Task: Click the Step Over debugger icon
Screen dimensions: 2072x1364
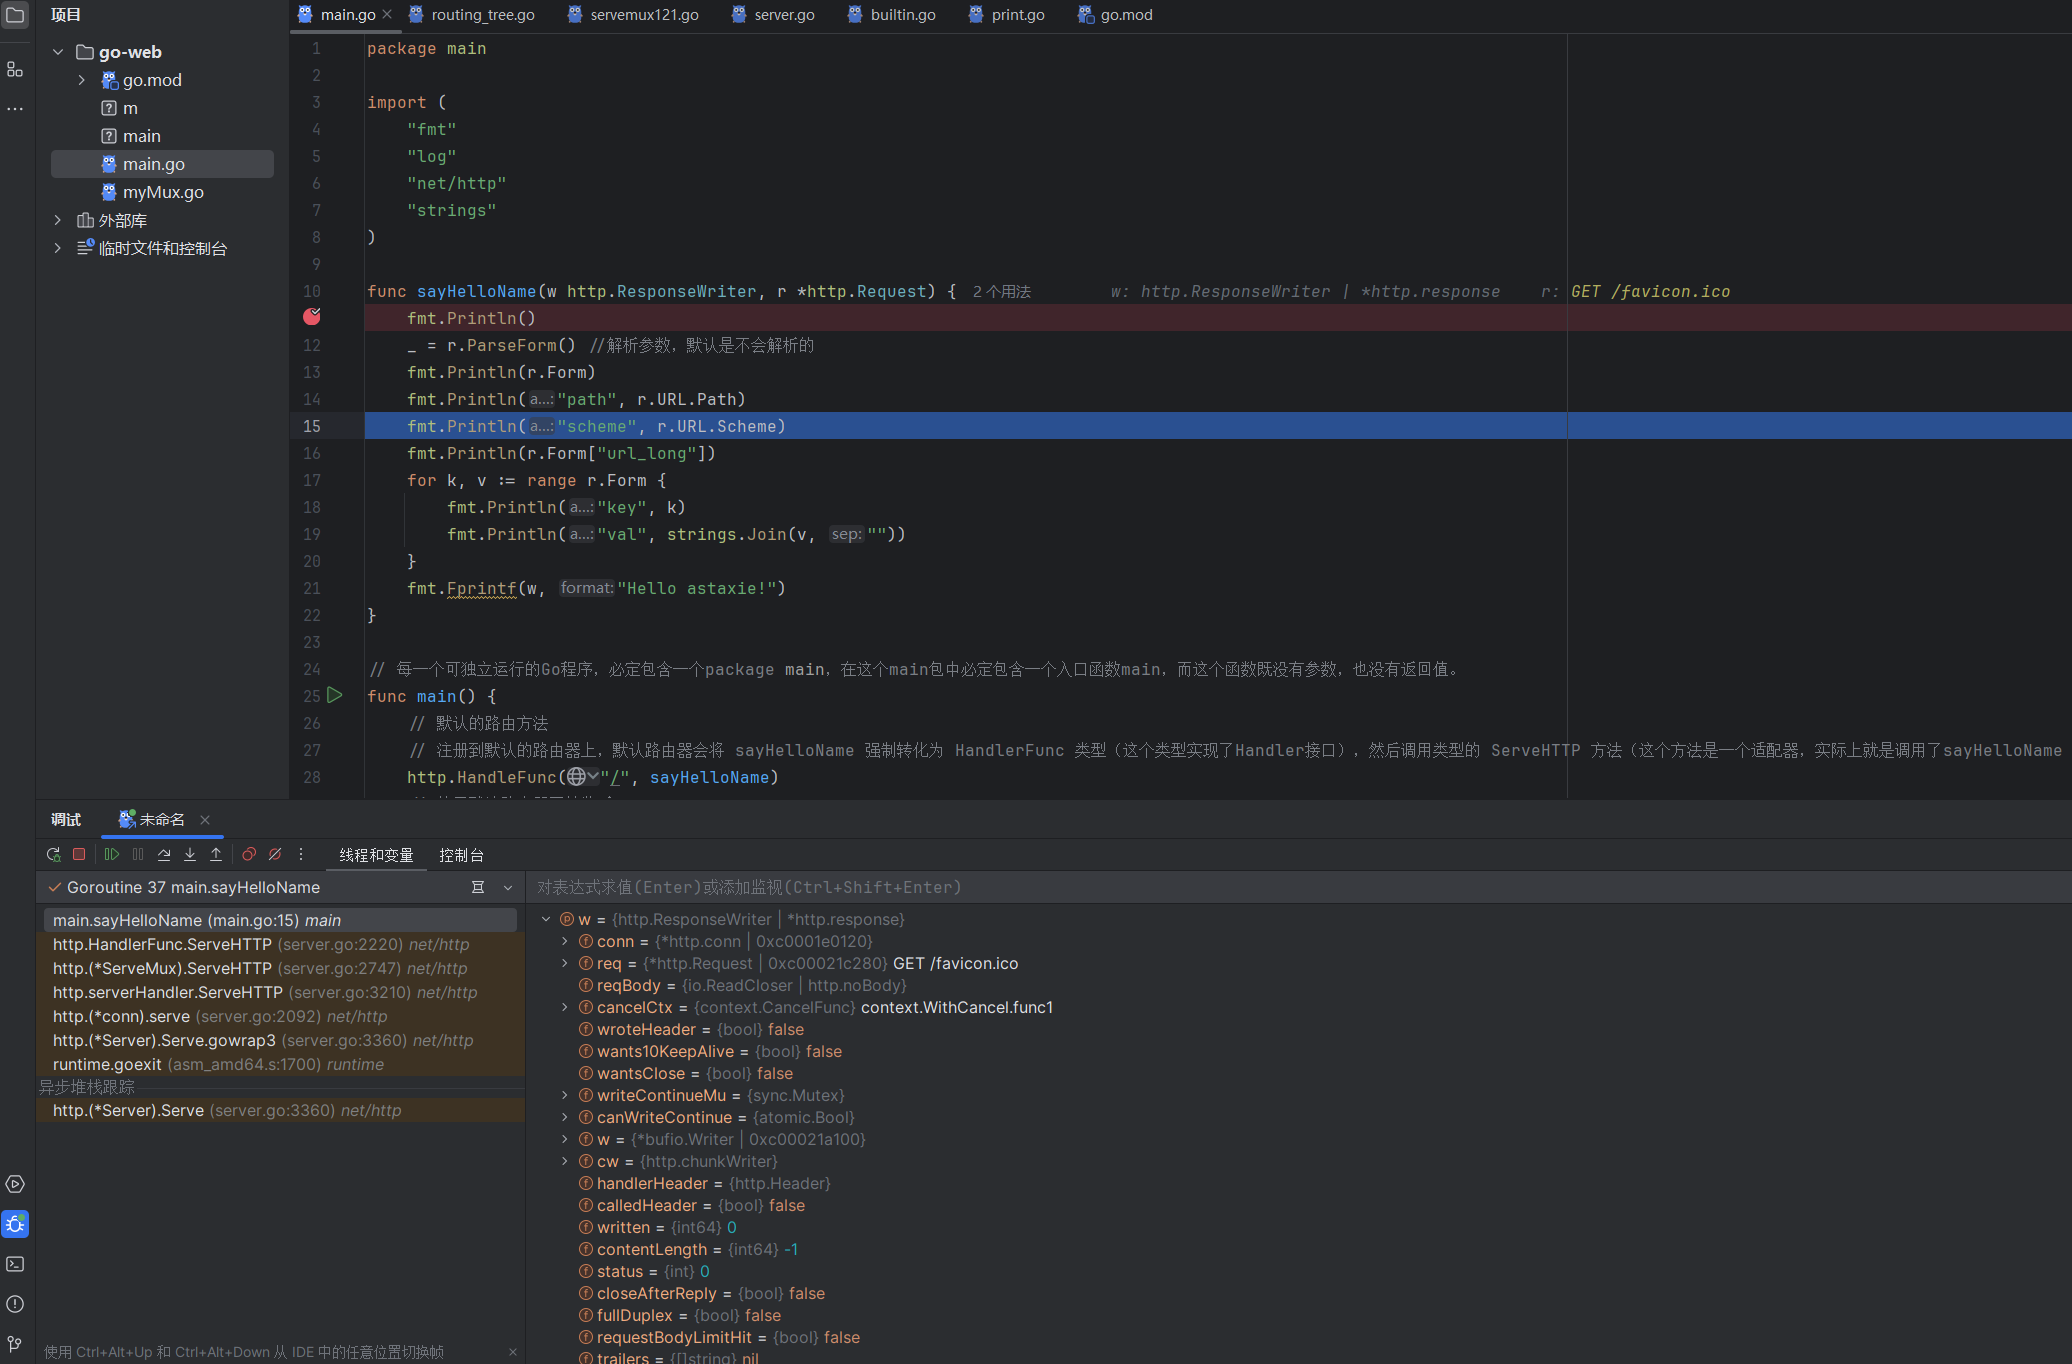Action: (x=164, y=855)
